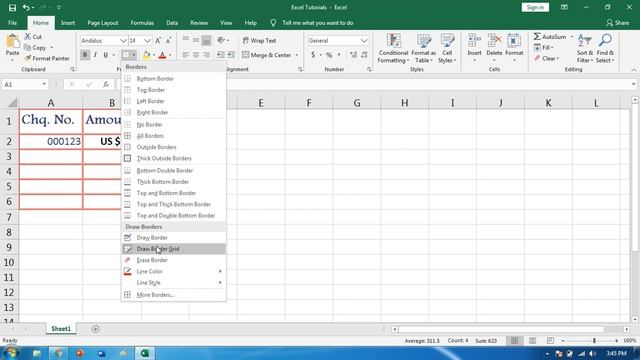Select Erase Border option
This screenshot has width=640, height=360.
[x=174, y=260]
